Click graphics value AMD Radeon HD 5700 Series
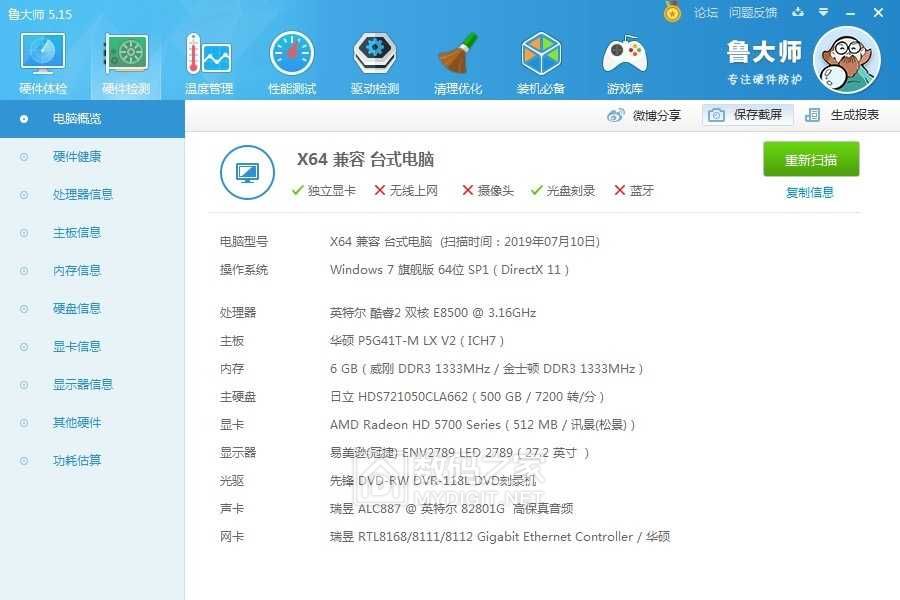Image resolution: width=900 pixels, height=600 pixels. point(482,425)
